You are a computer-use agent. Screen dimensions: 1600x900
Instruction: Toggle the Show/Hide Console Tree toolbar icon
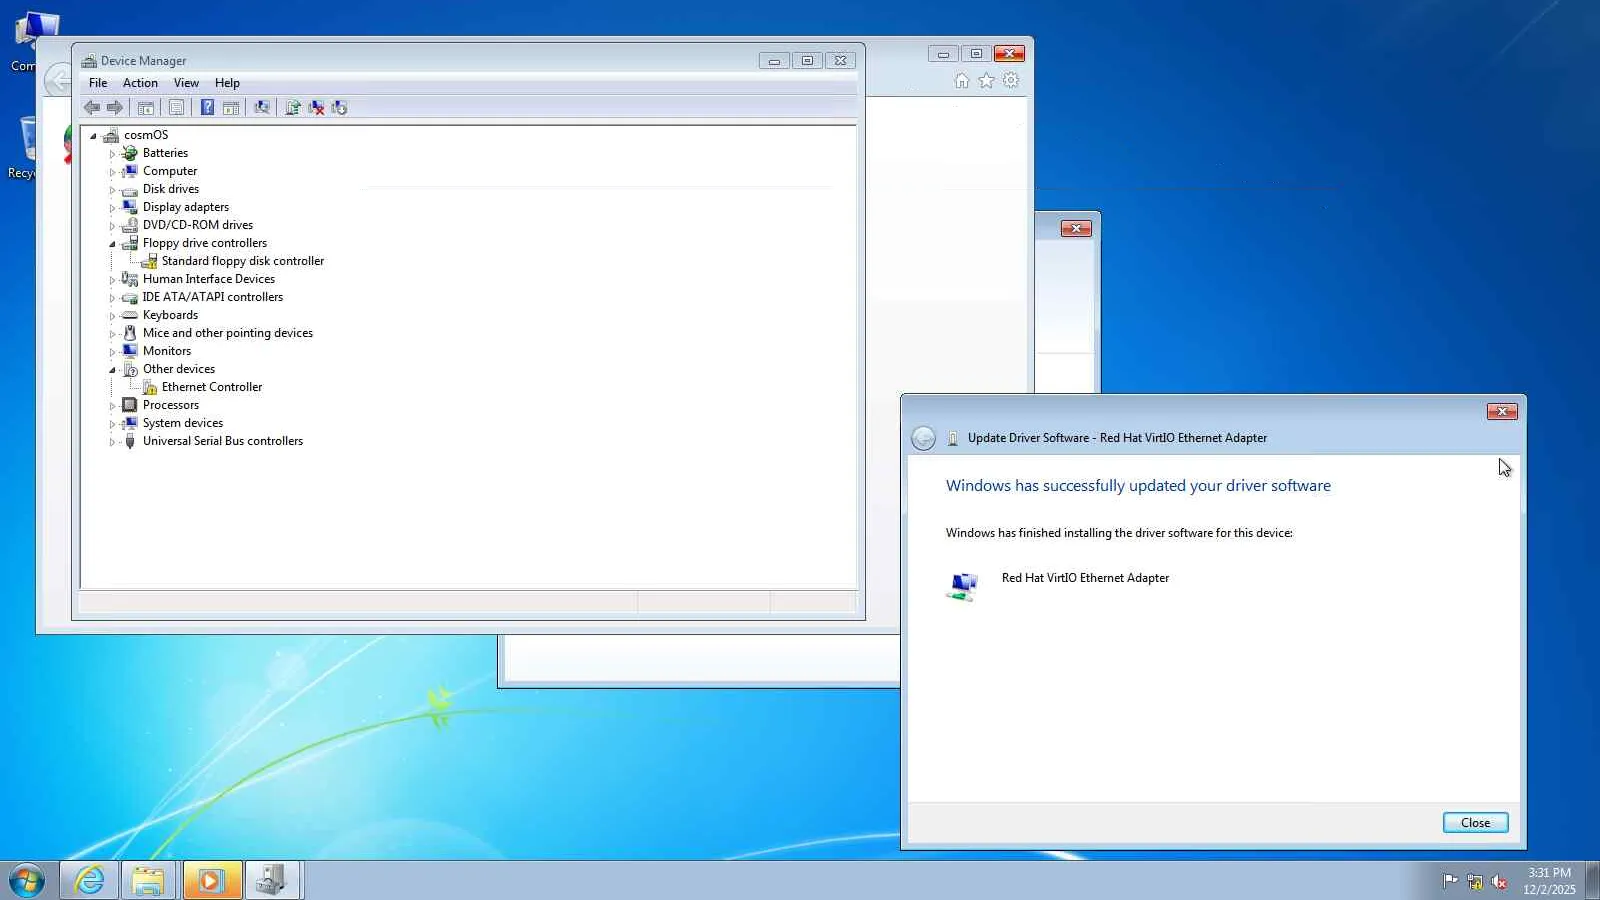click(146, 108)
